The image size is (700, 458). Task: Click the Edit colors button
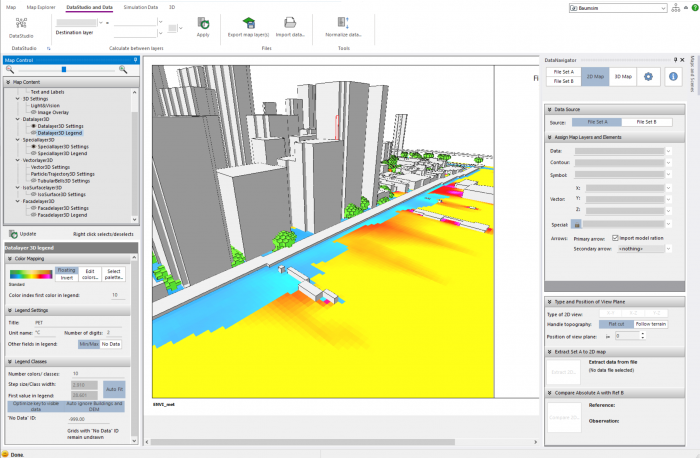coord(90,272)
